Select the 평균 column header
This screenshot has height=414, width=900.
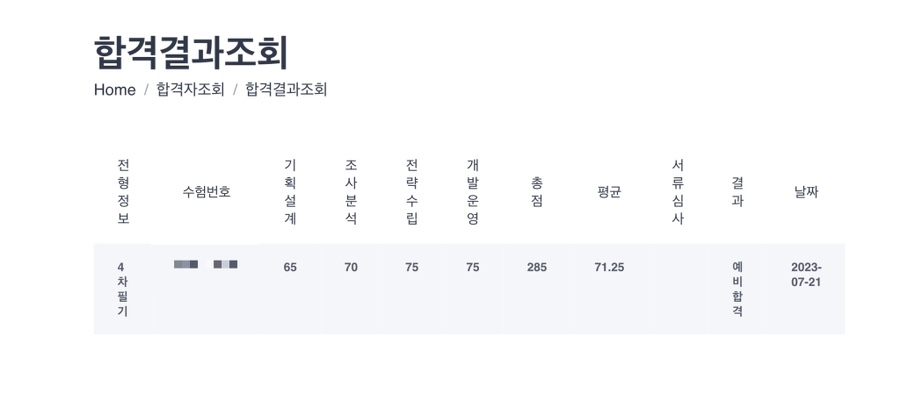pyautogui.click(x=609, y=192)
